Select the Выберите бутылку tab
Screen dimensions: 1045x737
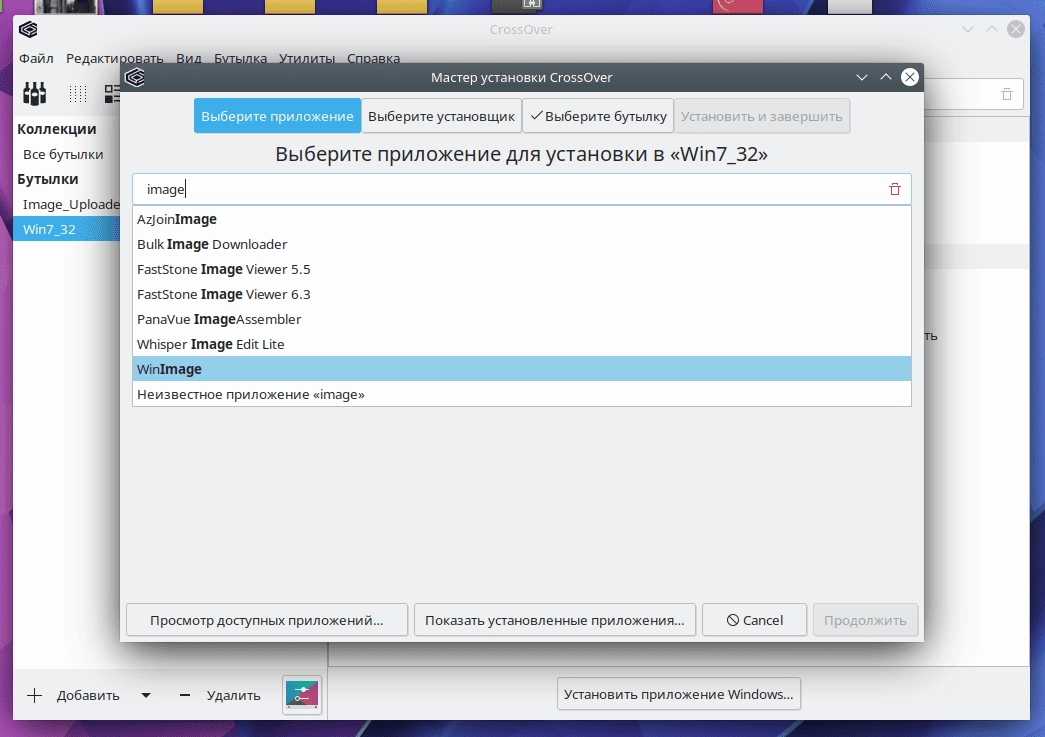point(598,116)
